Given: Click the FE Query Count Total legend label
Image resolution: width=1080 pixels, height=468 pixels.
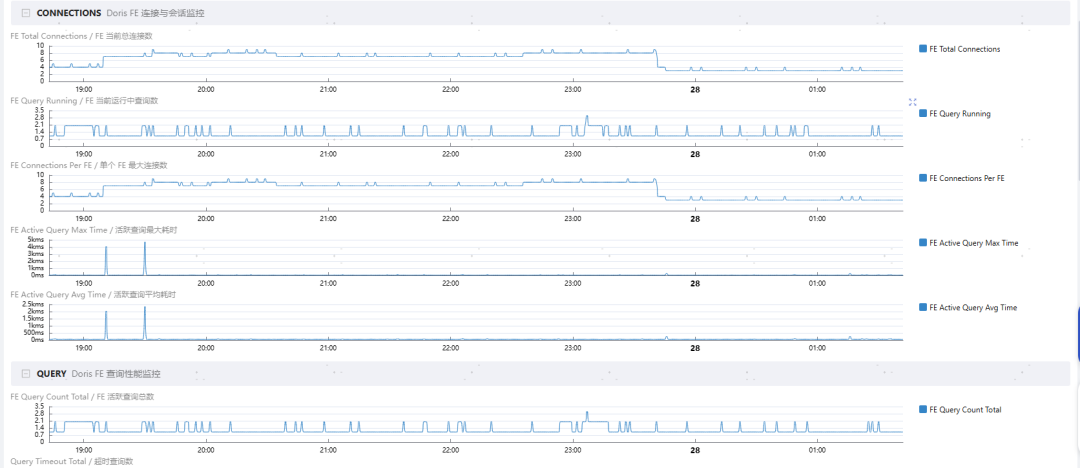Looking at the screenshot, I should coord(965,409).
